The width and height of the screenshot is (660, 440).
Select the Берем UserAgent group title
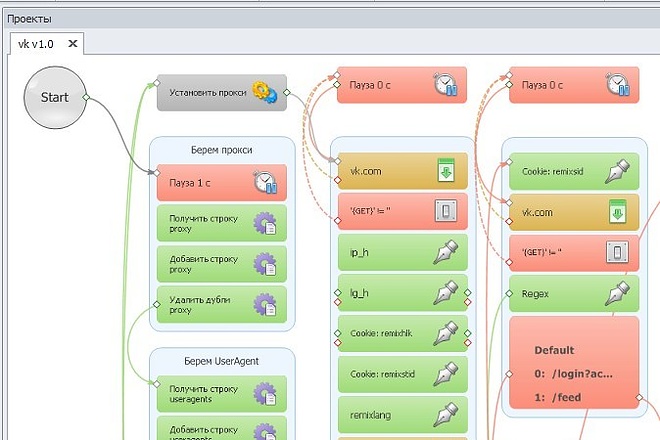[221, 361]
